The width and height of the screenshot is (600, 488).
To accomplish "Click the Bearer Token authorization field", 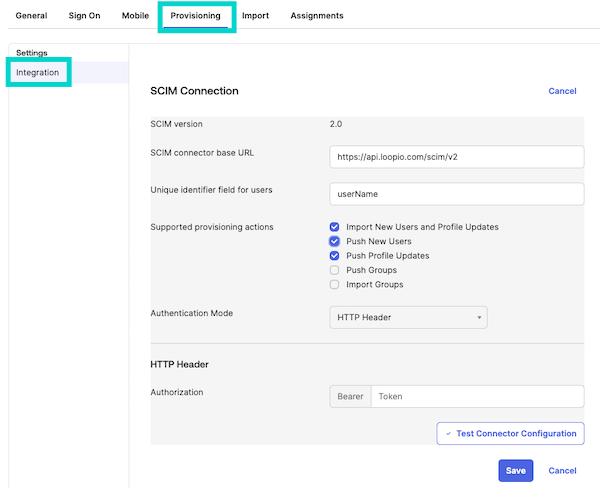I will [478, 397].
